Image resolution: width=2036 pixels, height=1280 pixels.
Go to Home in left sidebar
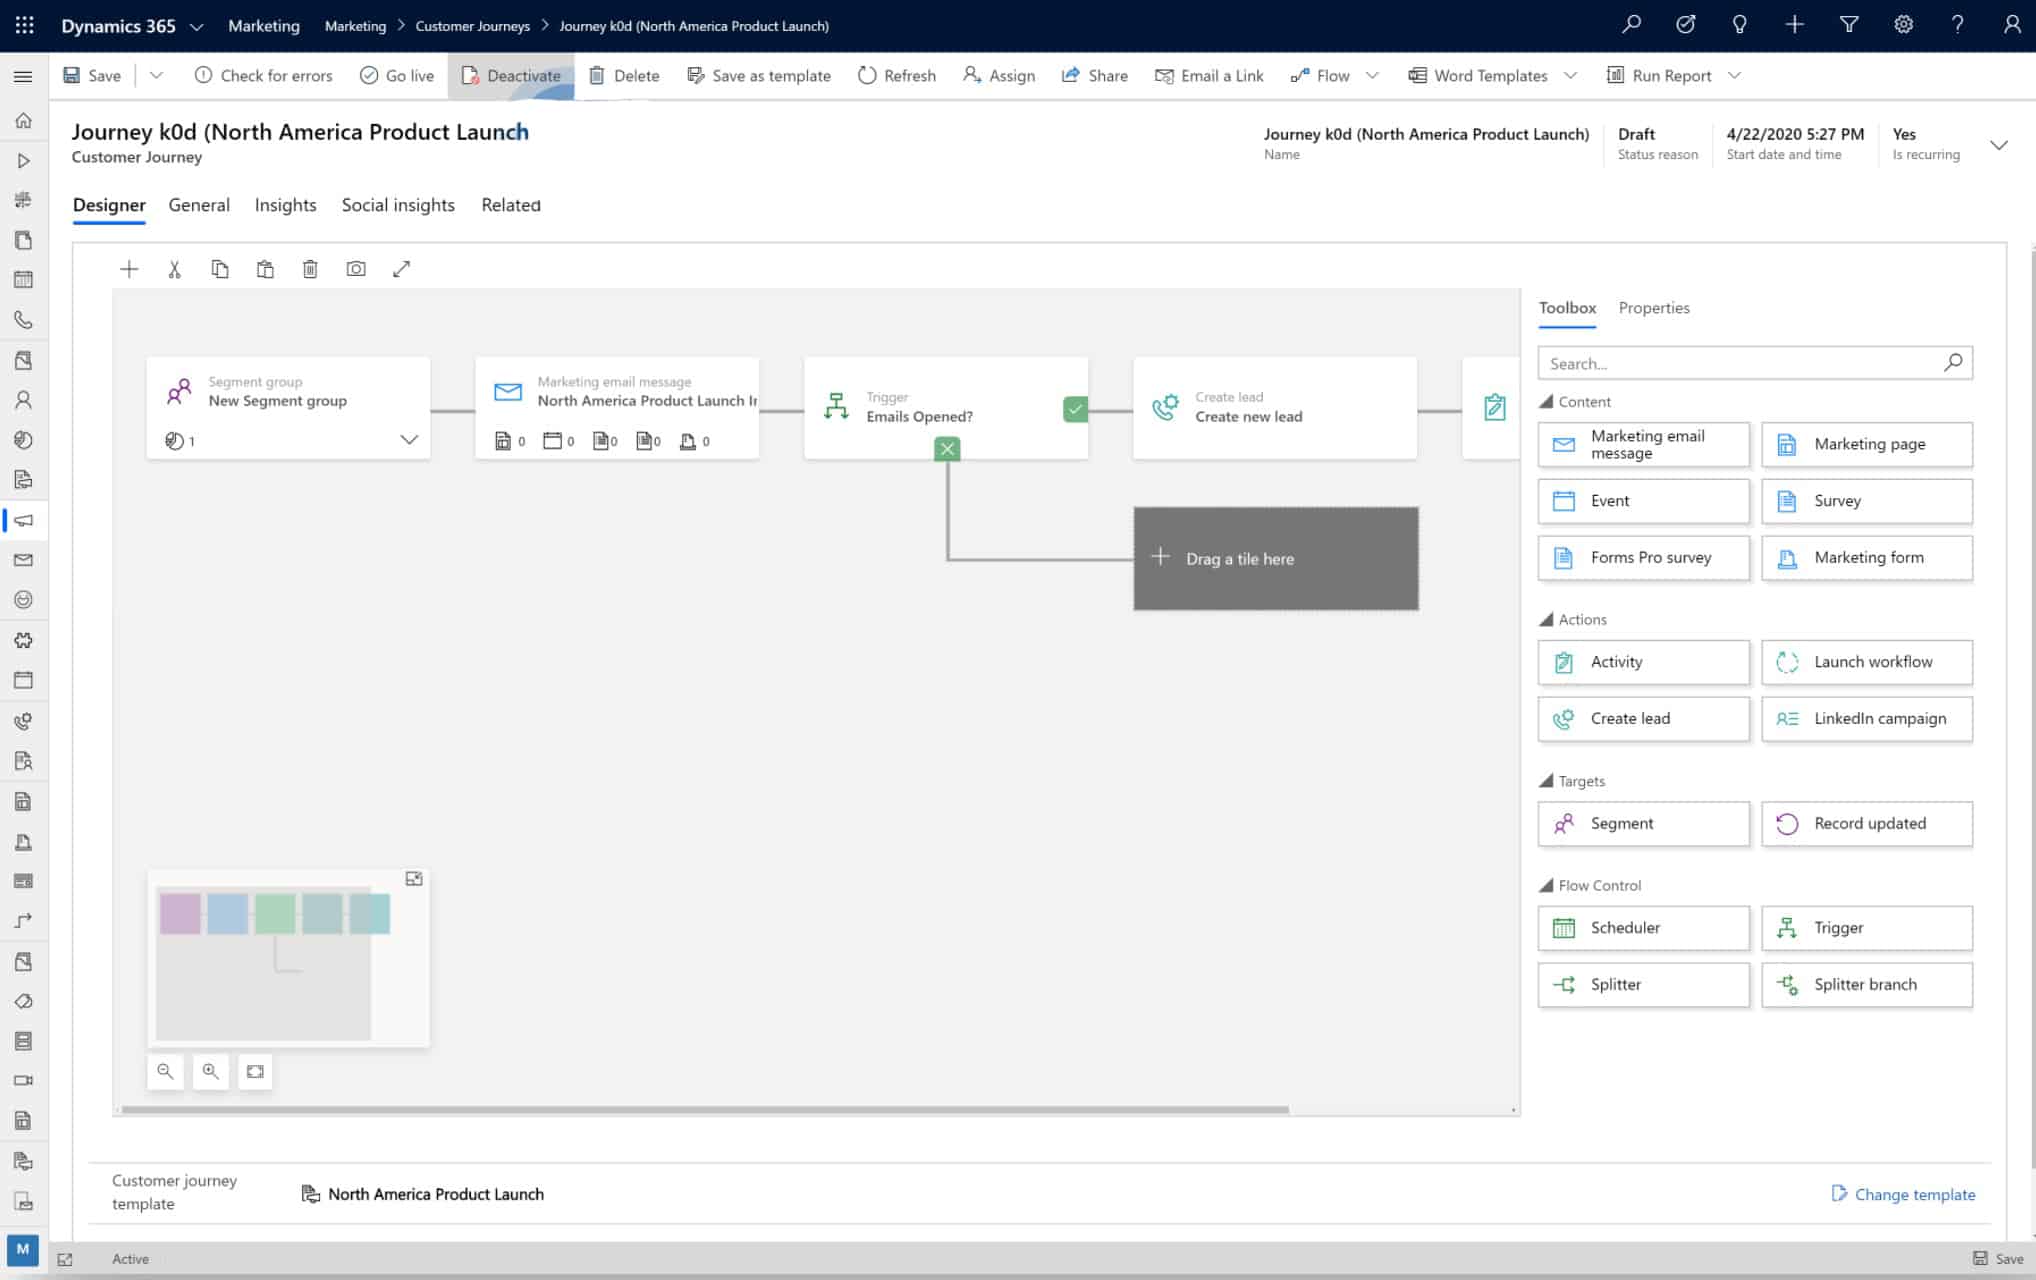tap(23, 121)
